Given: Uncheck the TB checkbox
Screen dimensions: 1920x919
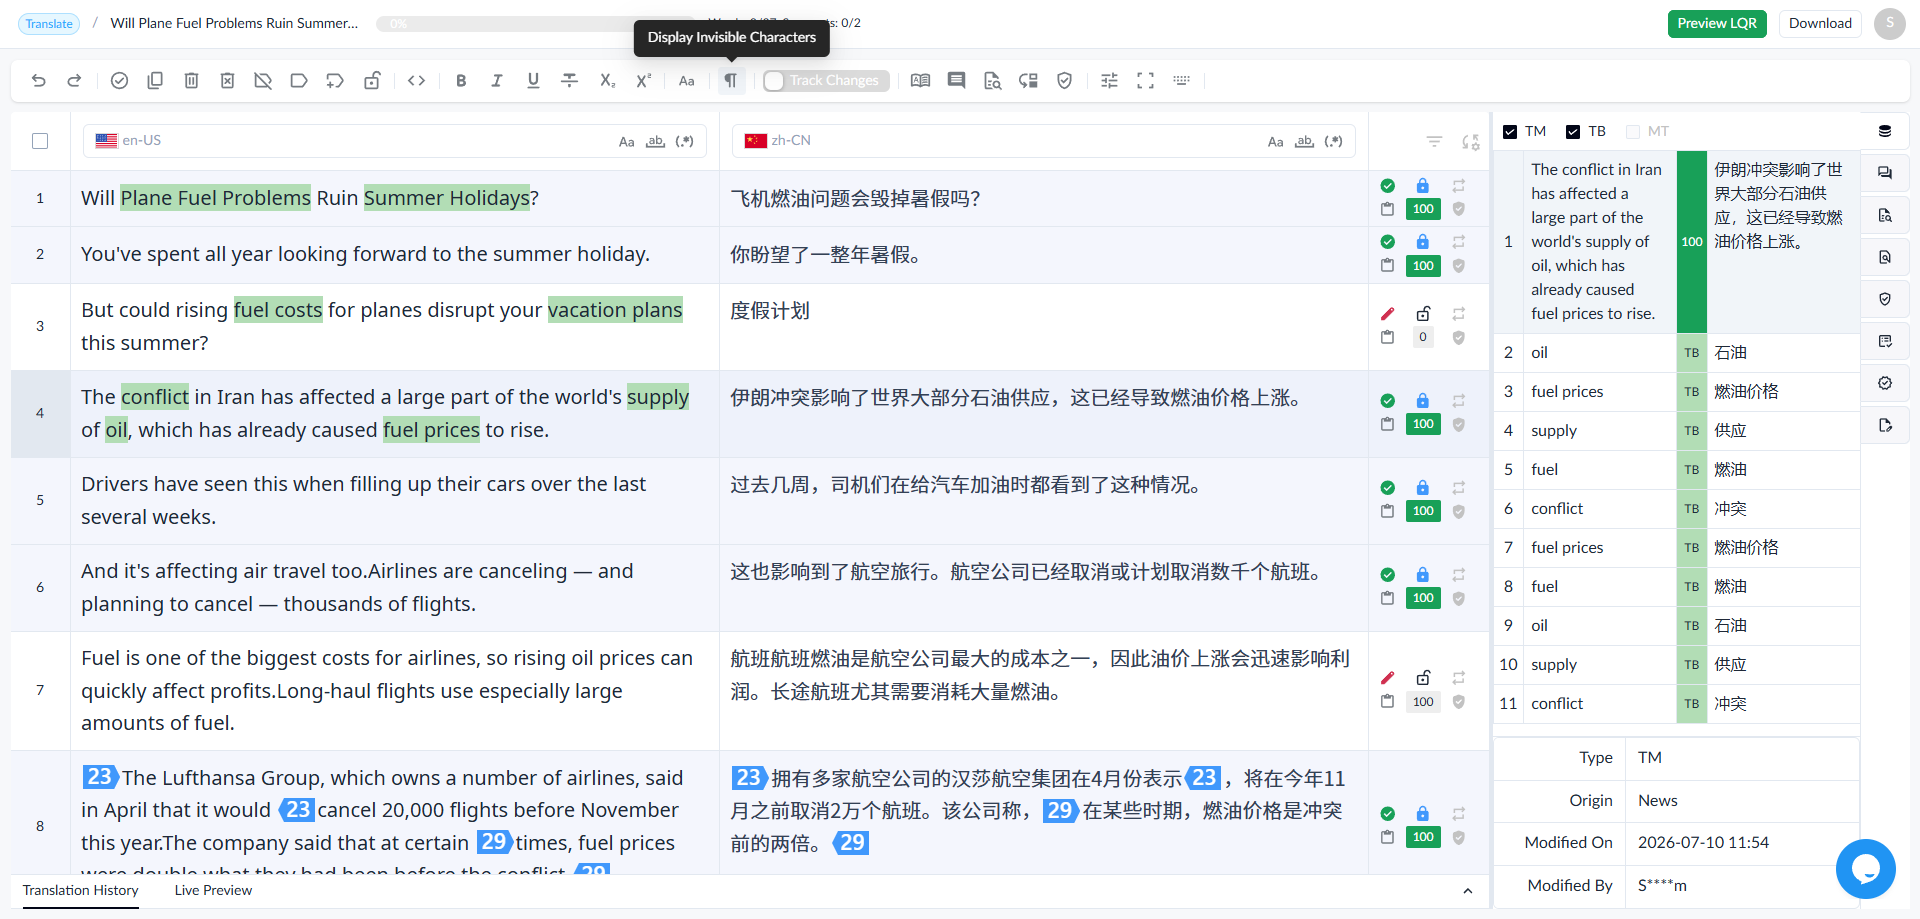Looking at the screenshot, I should 1573,132.
